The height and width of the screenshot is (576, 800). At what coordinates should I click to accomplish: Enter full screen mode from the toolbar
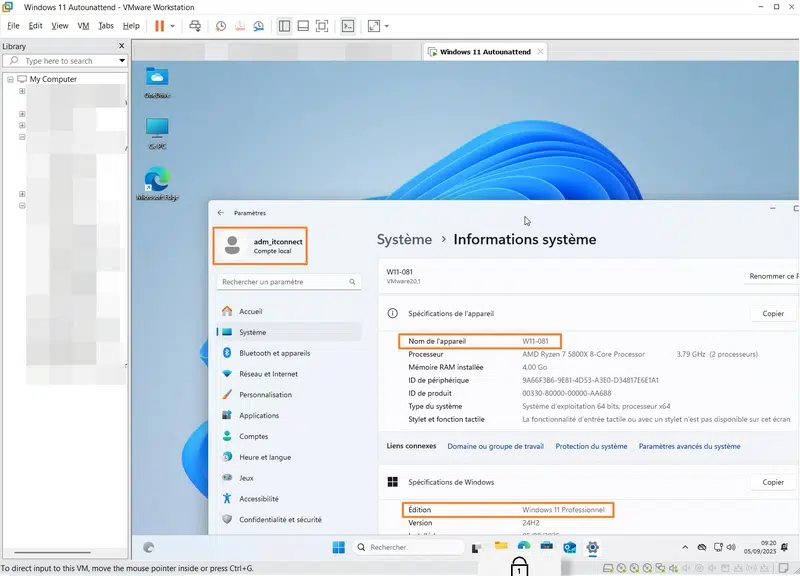[322, 26]
